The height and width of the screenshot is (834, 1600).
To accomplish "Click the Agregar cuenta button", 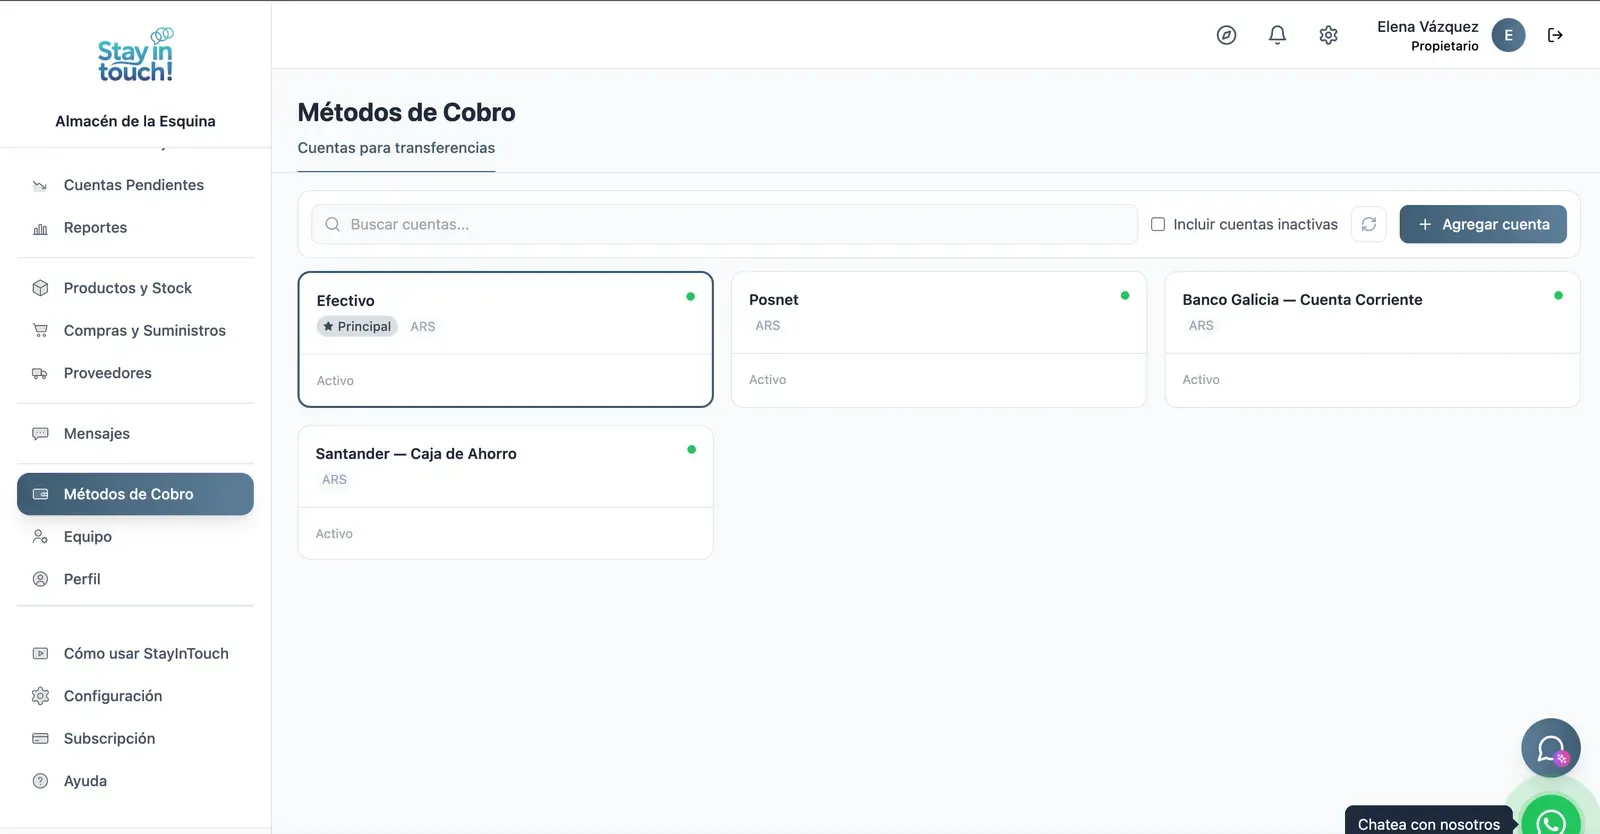I will coord(1483,224).
